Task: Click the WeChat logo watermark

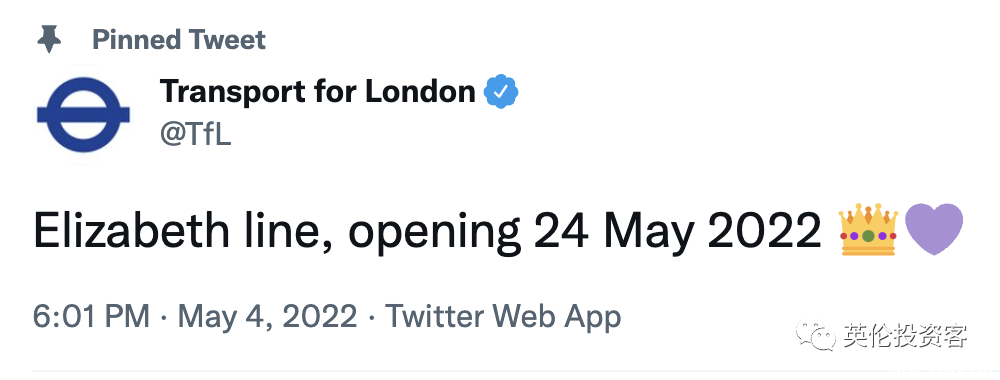Action: click(x=814, y=335)
